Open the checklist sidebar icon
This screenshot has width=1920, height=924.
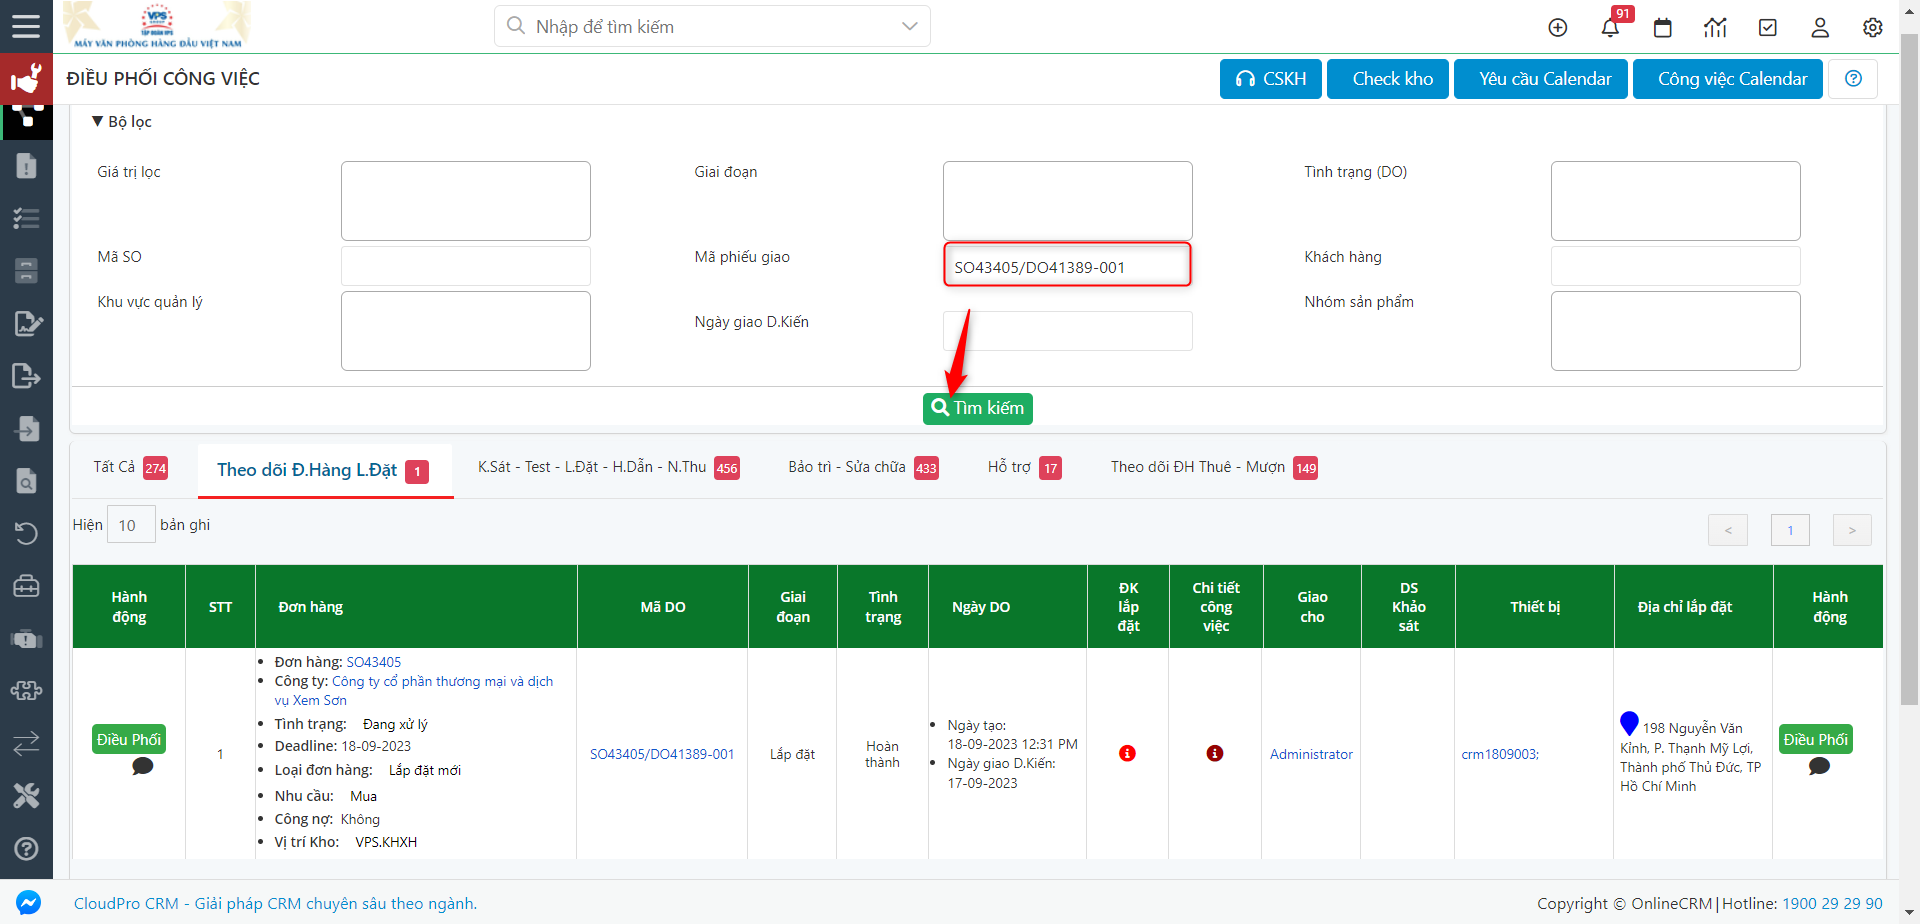[26, 218]
